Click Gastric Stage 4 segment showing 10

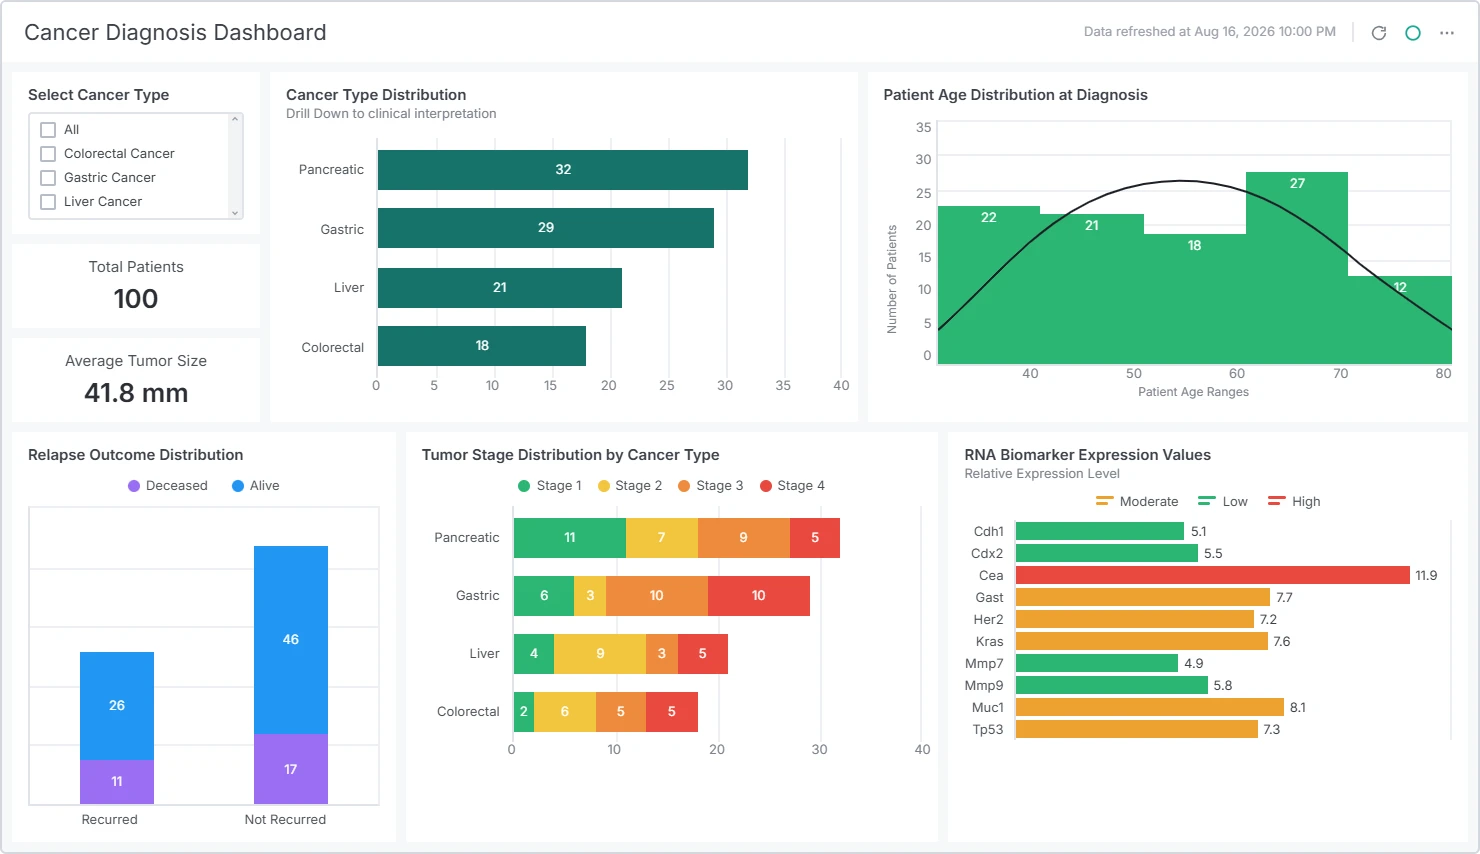tap(759, 596)
